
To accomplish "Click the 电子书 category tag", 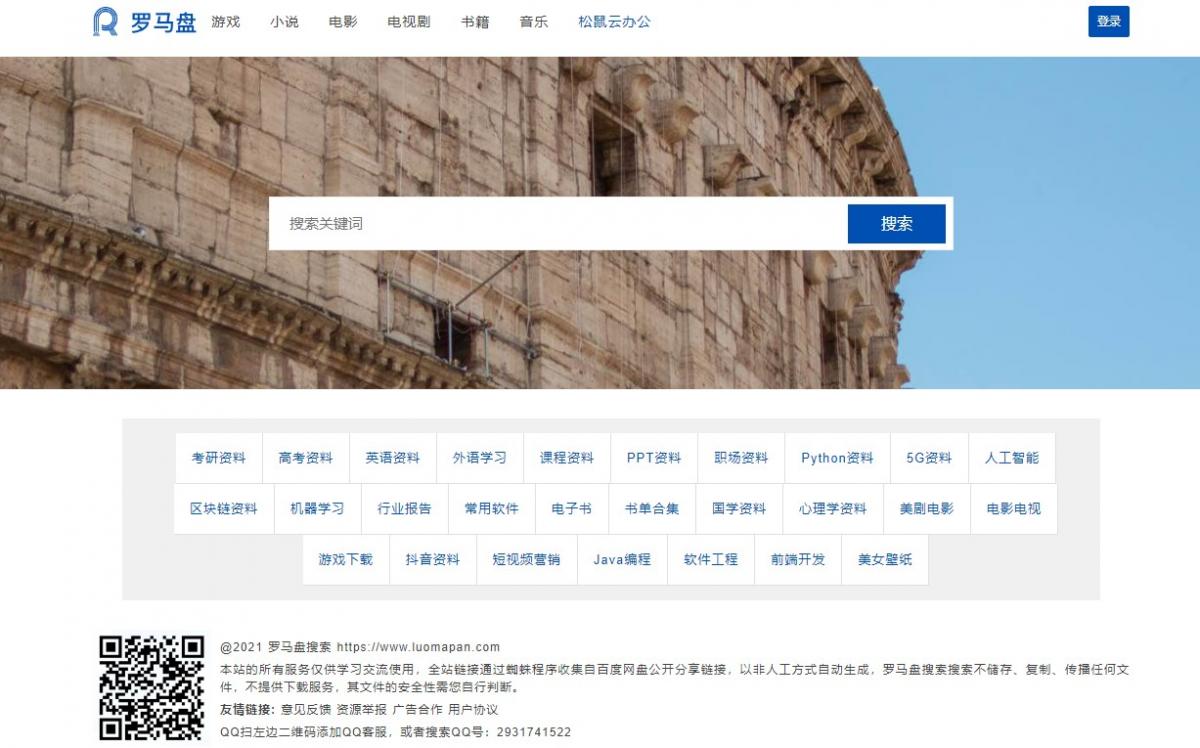I will [572, 509].
